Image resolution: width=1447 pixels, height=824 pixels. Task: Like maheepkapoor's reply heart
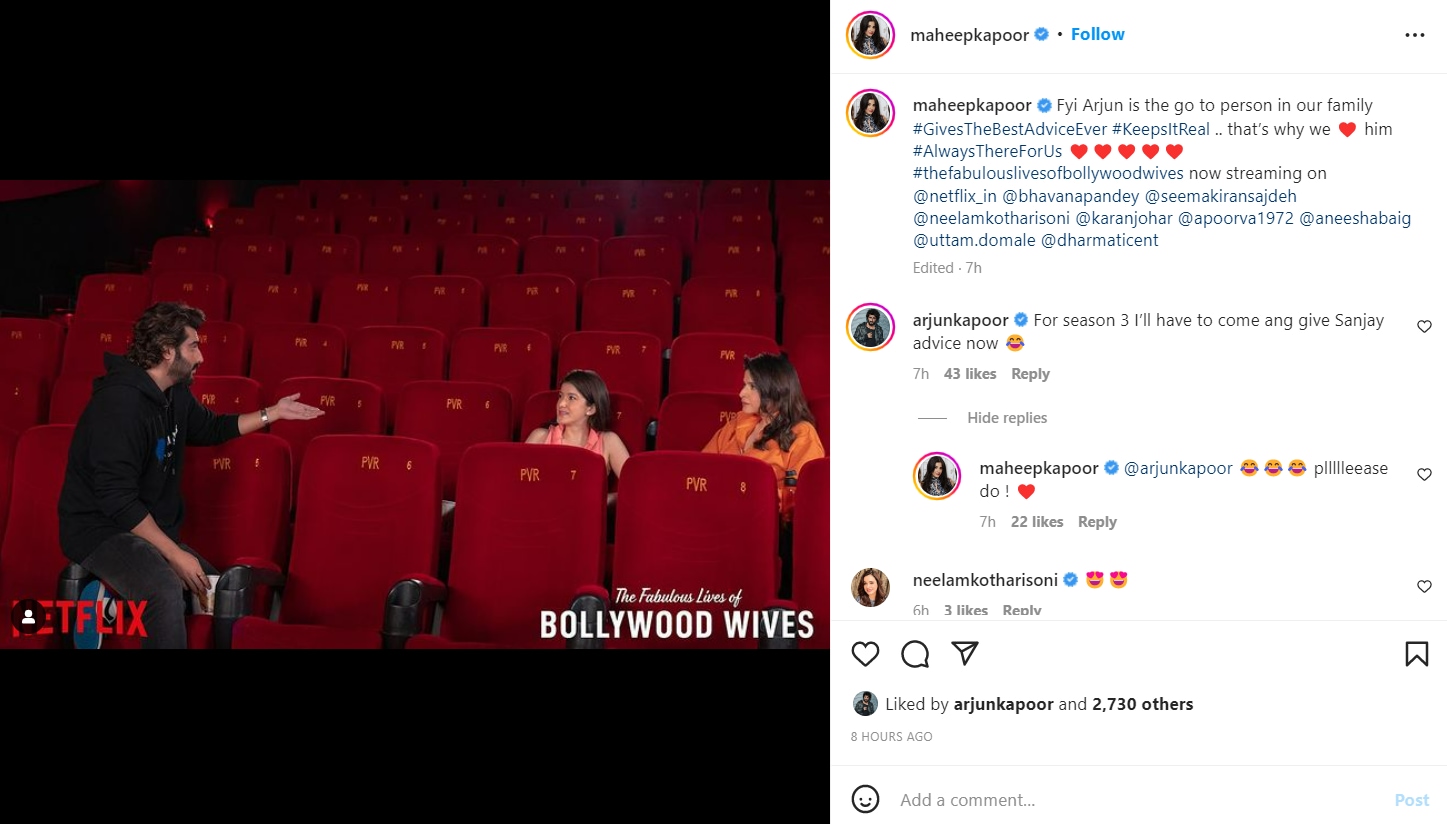click(x=1424, y=475)
